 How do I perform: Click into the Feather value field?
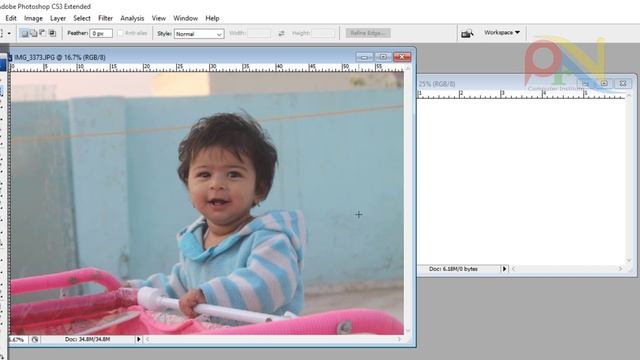(101, 33)
